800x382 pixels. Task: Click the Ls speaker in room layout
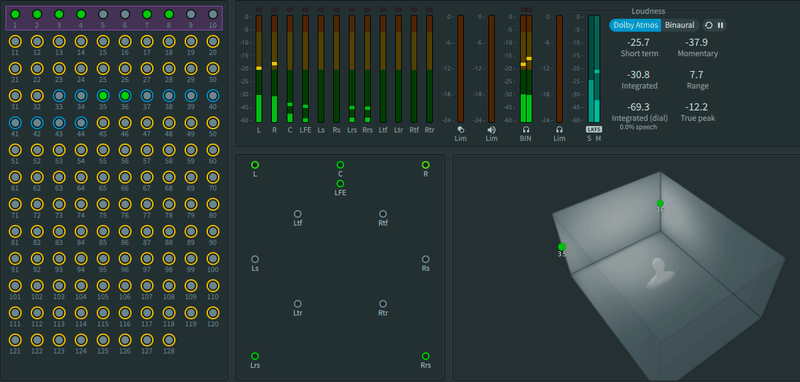coord(255,259)
